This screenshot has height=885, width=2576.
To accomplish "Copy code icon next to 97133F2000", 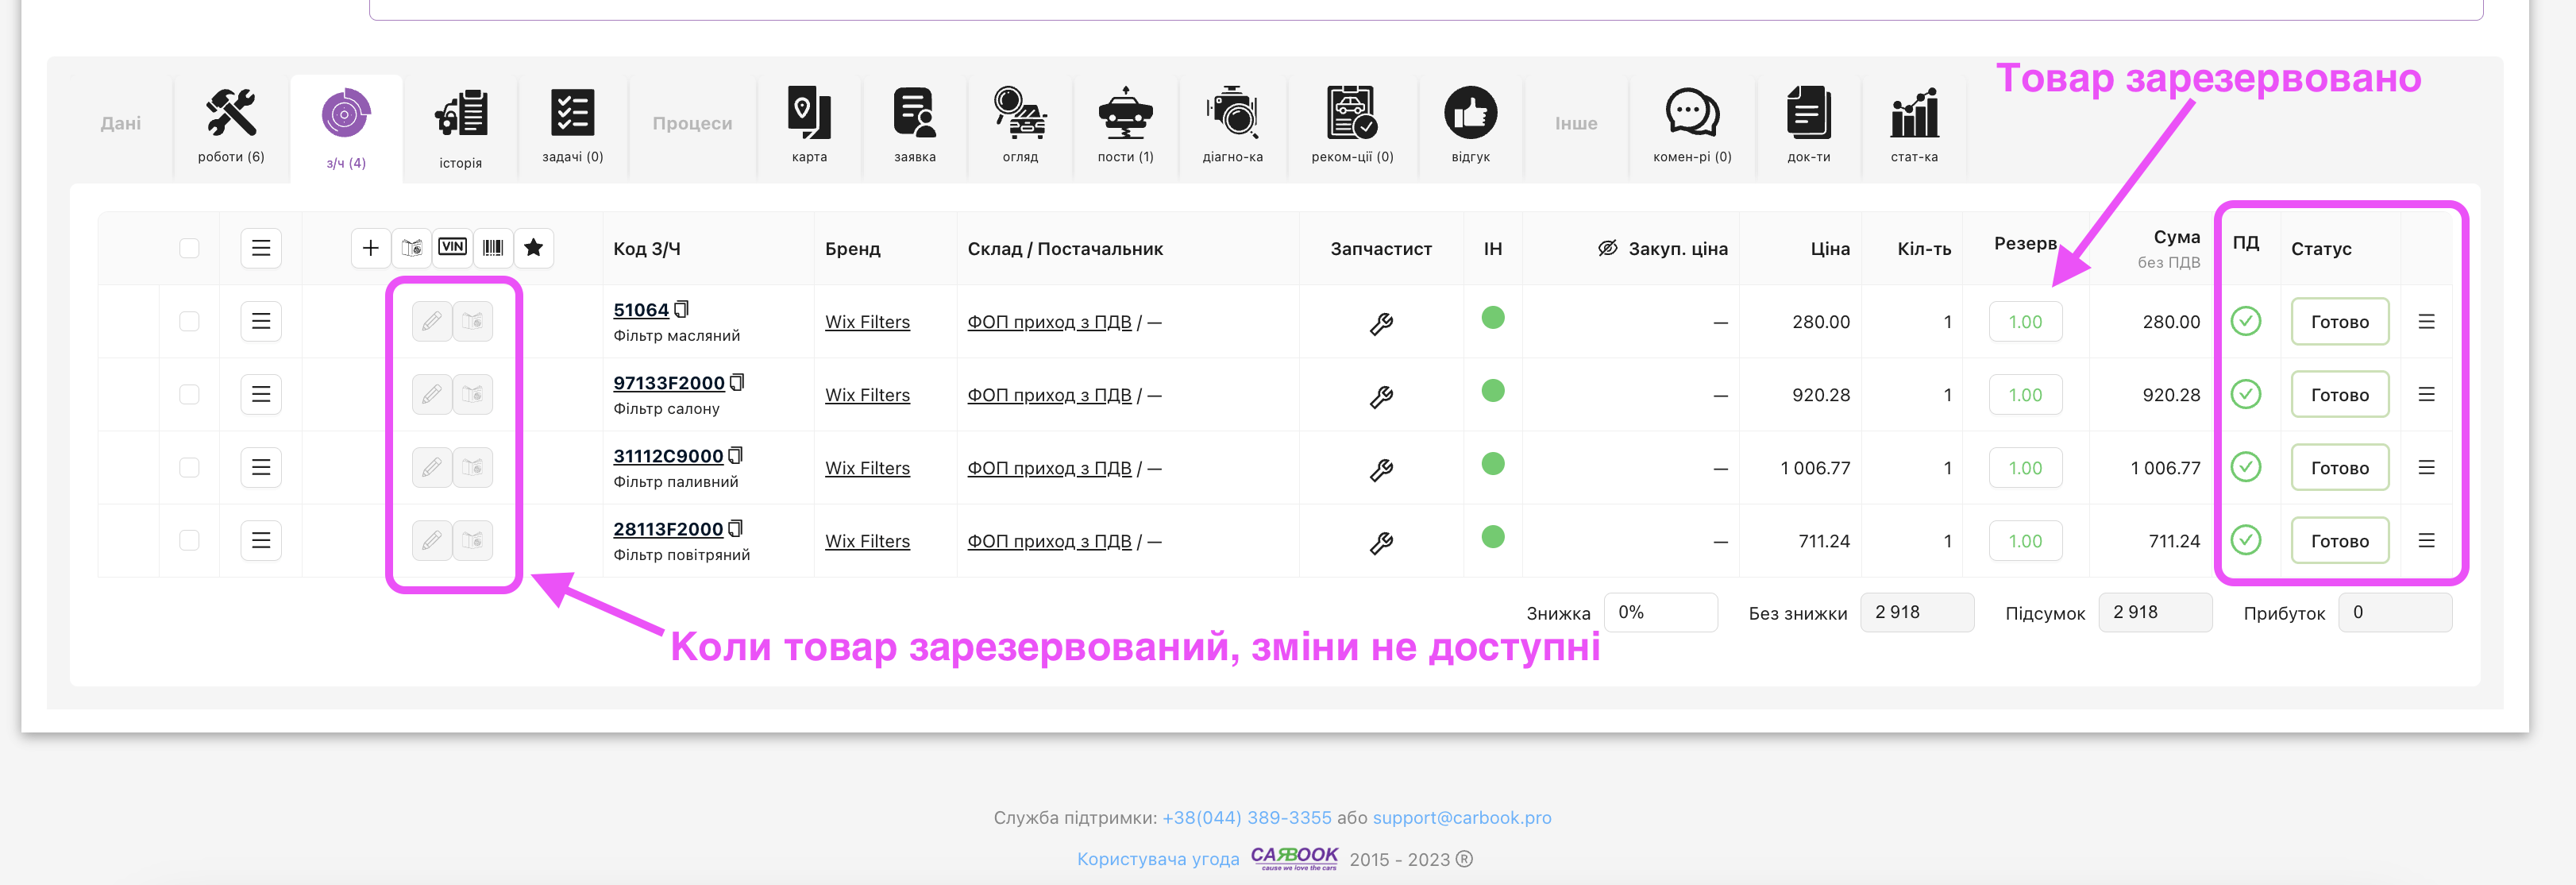I will pyautogui.click(x=738, y=382).
